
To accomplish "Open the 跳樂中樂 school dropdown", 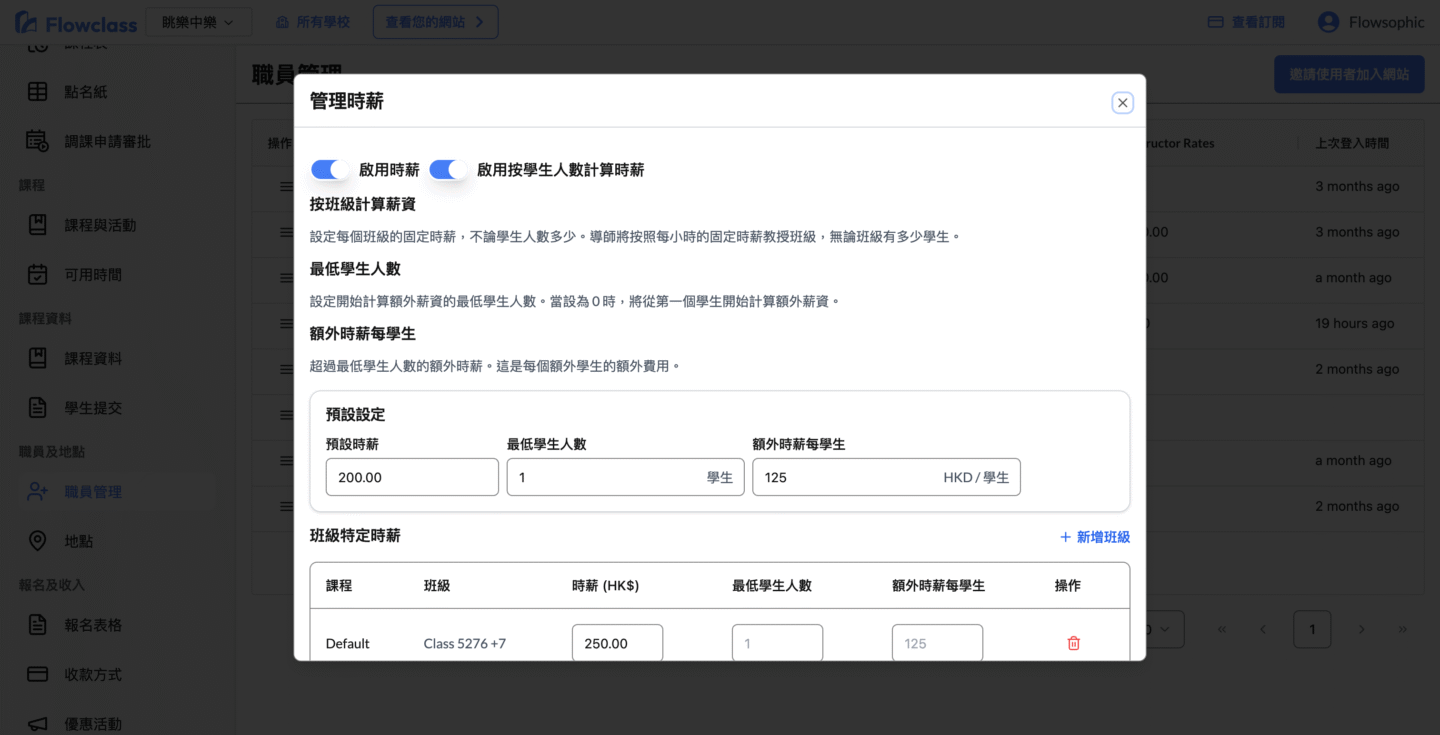I will point(198,22).
